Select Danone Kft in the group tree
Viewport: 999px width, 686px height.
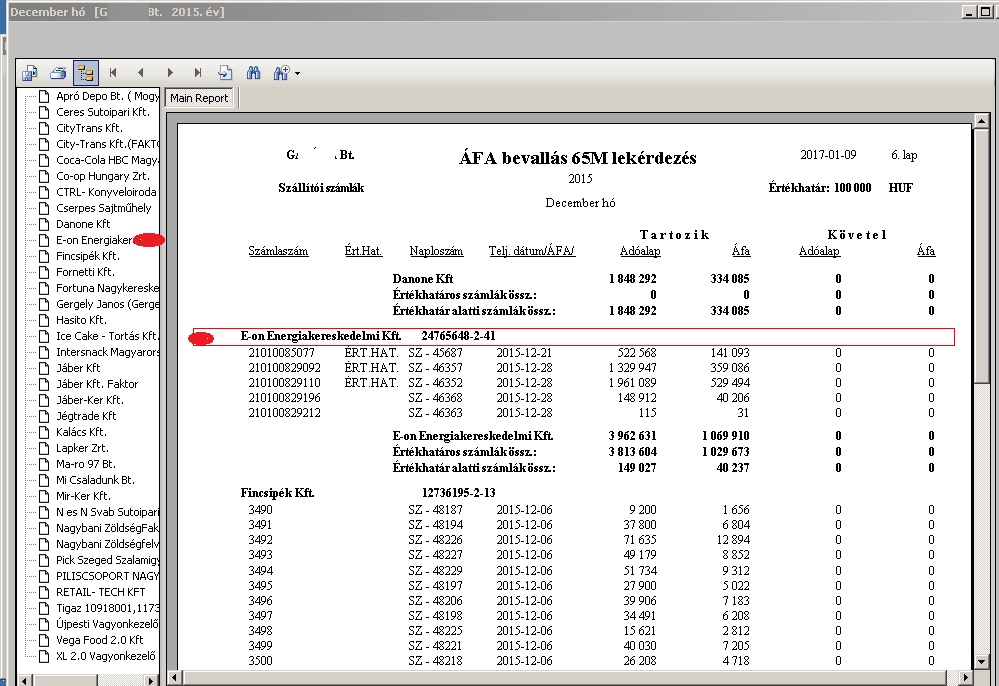coord(83,224)
